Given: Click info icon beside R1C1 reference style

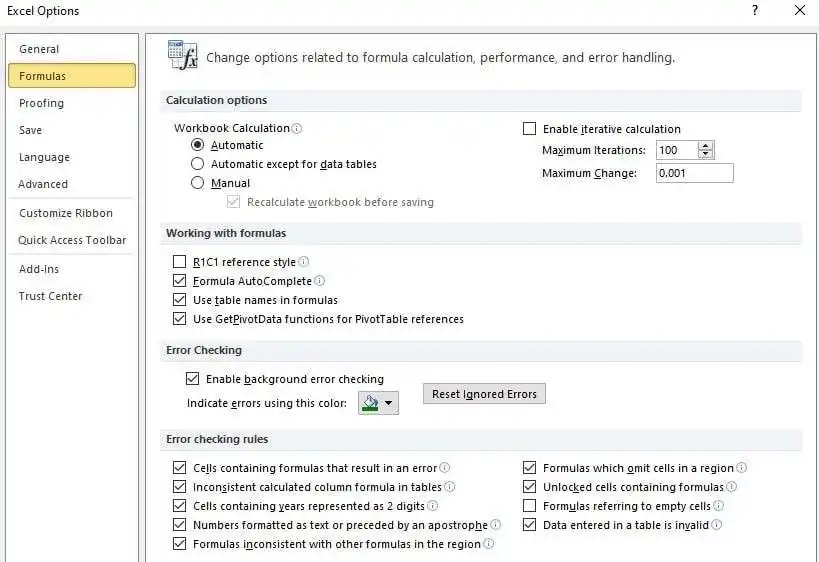Looking at the screenshot, I should click(303, 262).
